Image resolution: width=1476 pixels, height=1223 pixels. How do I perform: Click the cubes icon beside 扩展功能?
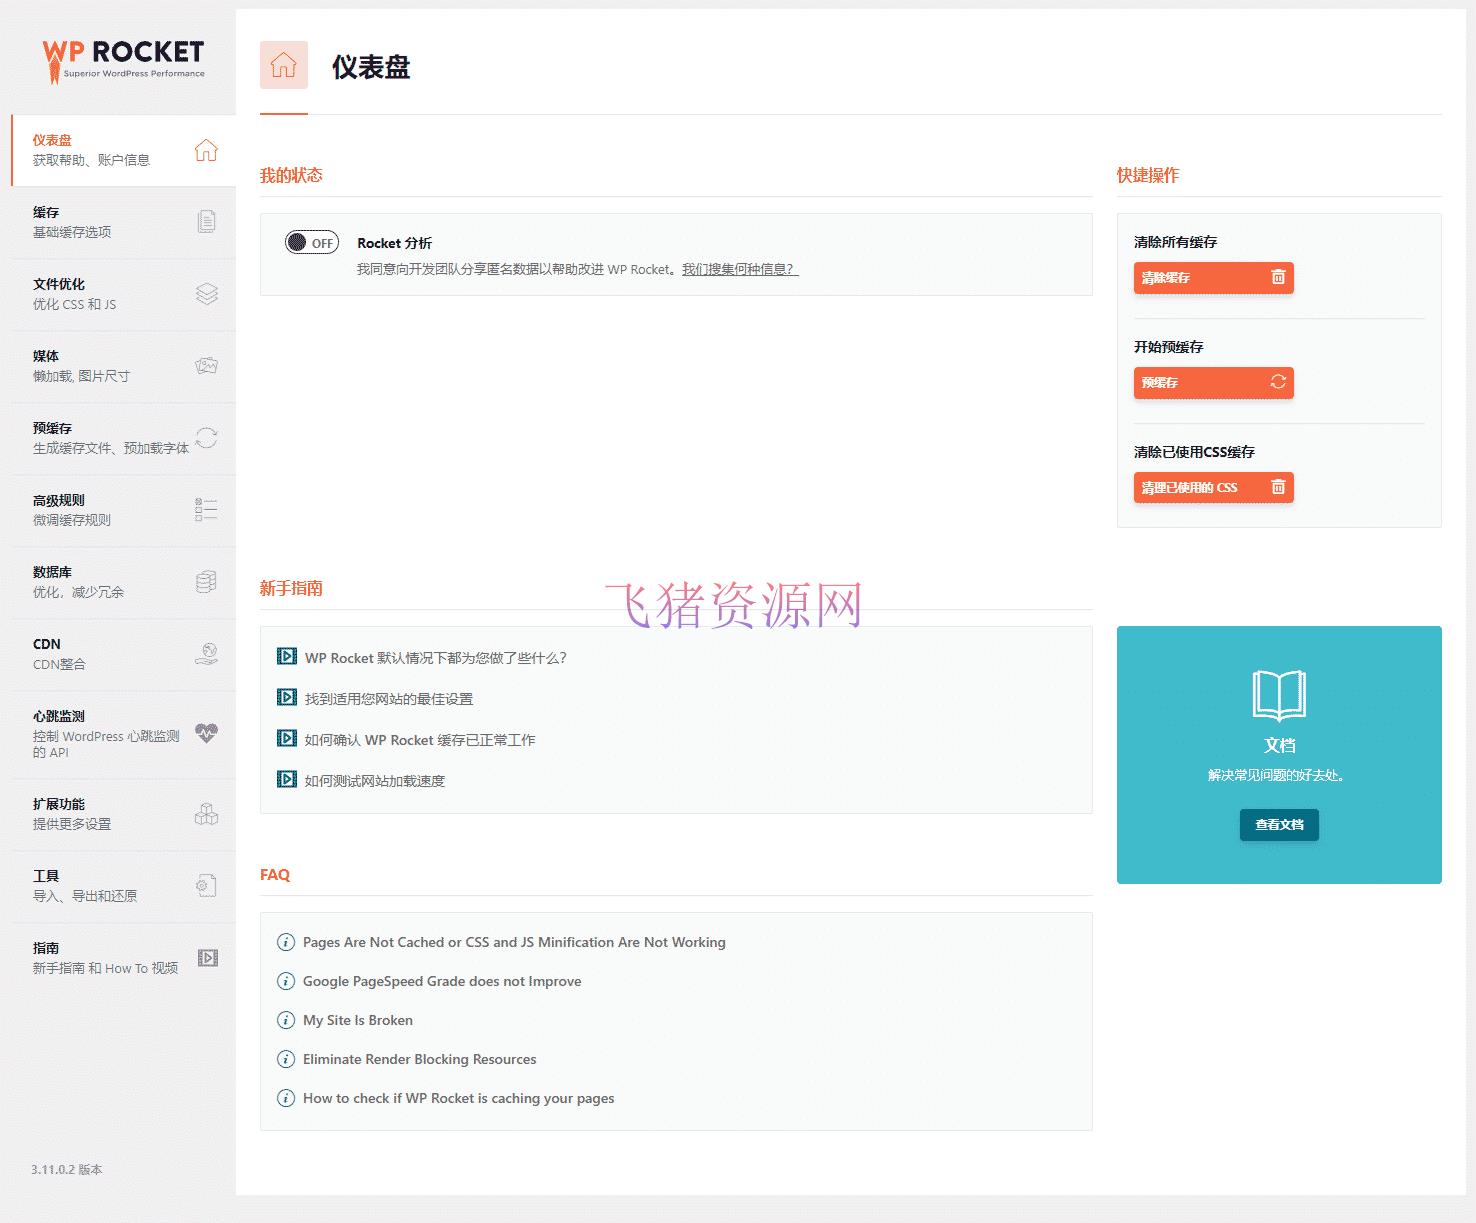tap(206, 814)
